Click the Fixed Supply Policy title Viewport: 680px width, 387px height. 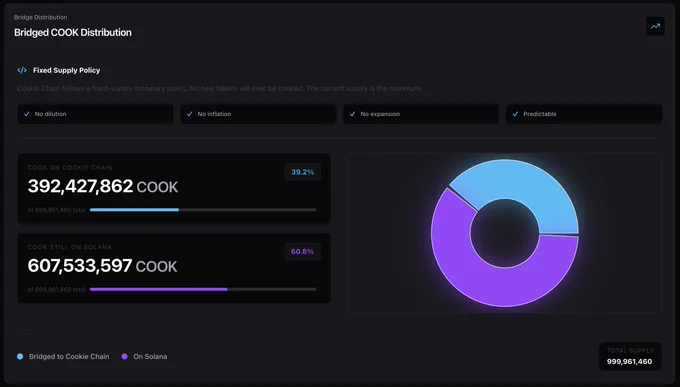coord(66,70)
